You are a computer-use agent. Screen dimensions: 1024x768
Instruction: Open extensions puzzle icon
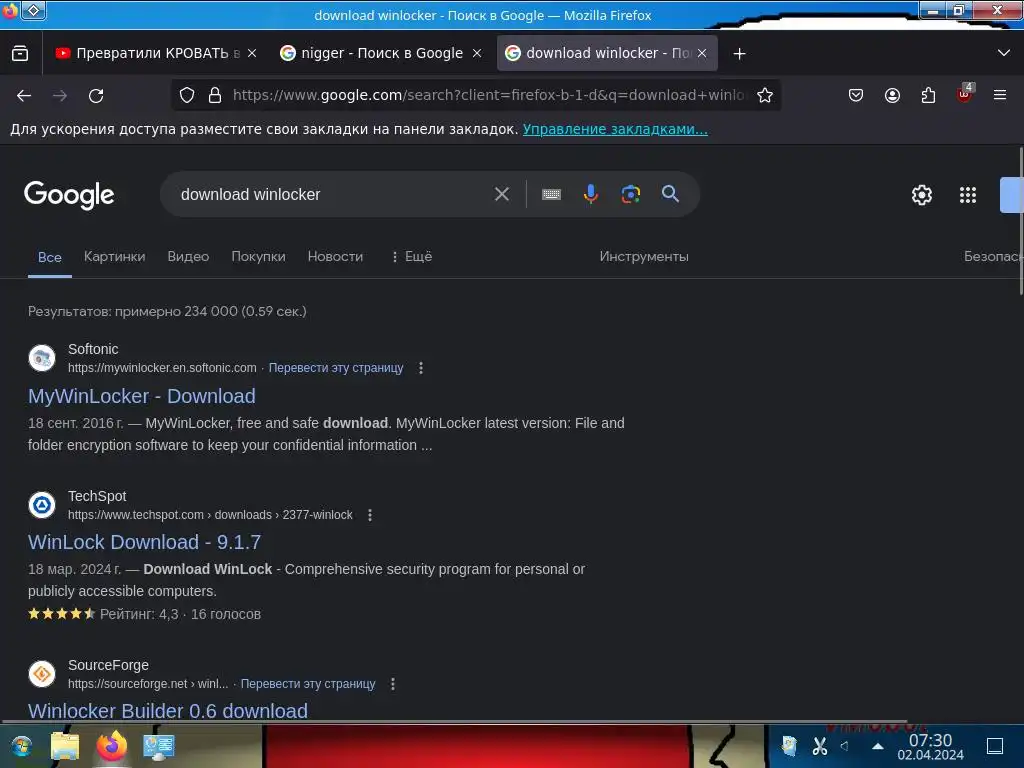click(x=928, y=95)
